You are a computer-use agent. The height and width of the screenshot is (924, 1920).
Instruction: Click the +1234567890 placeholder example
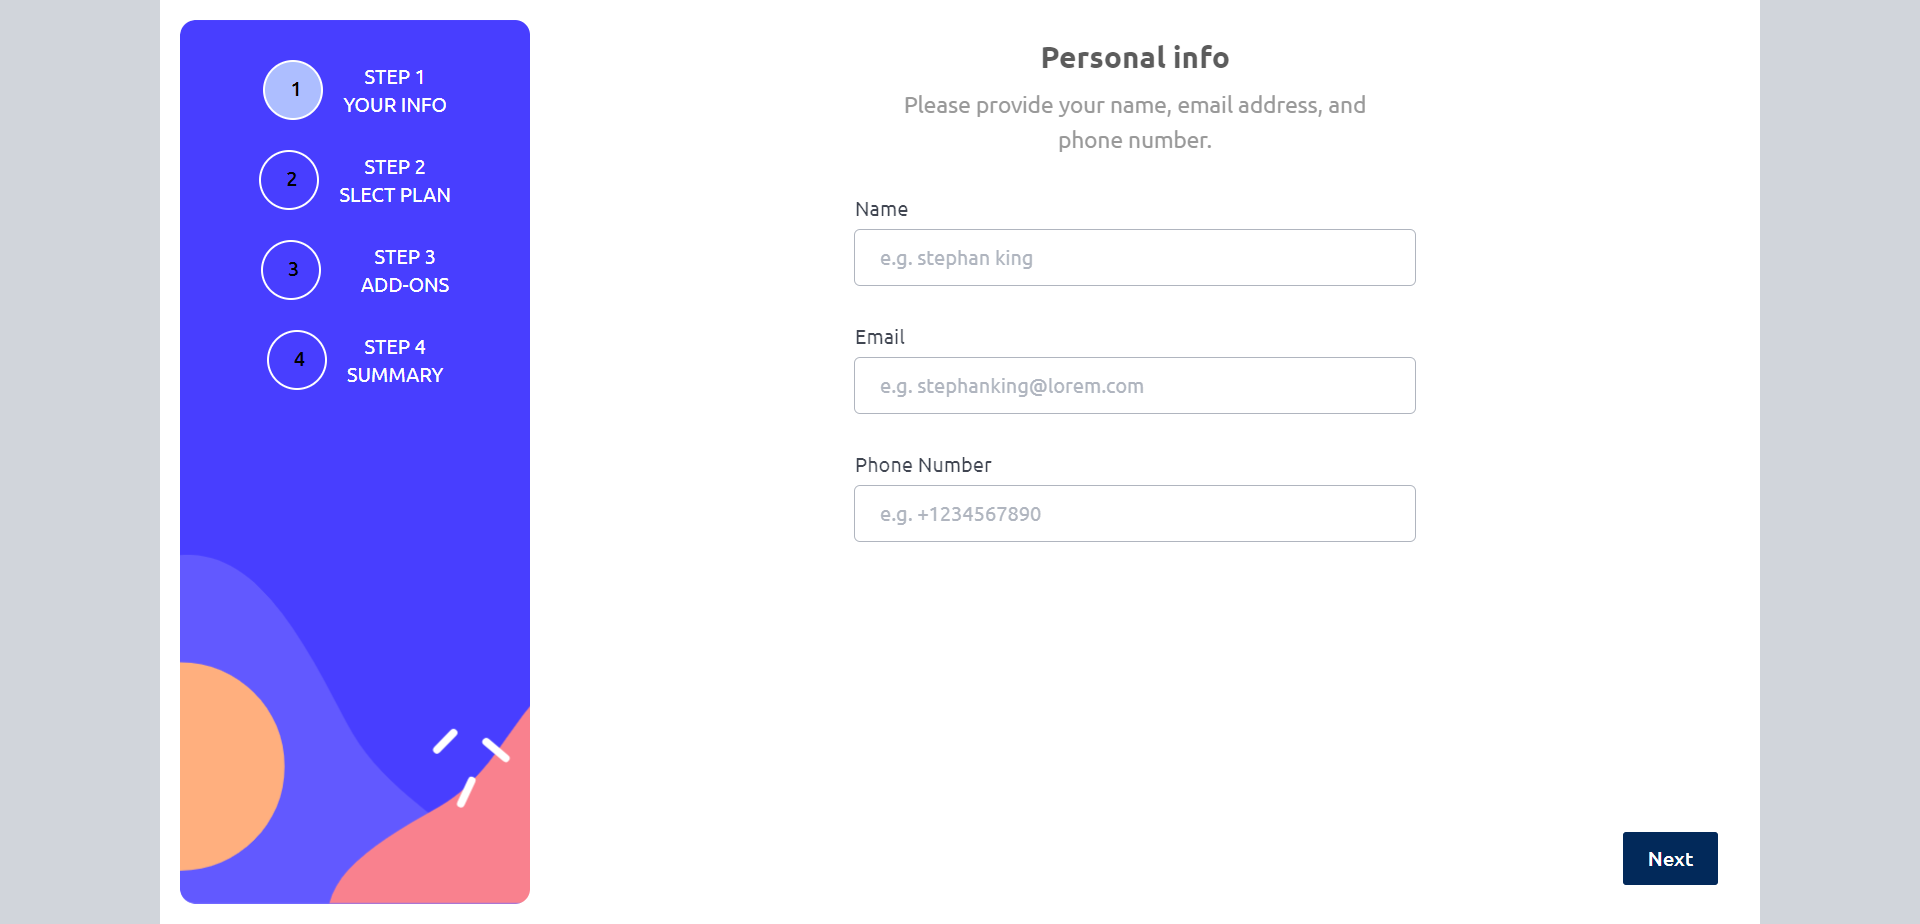pyautogui.click(x=960, y=513)
